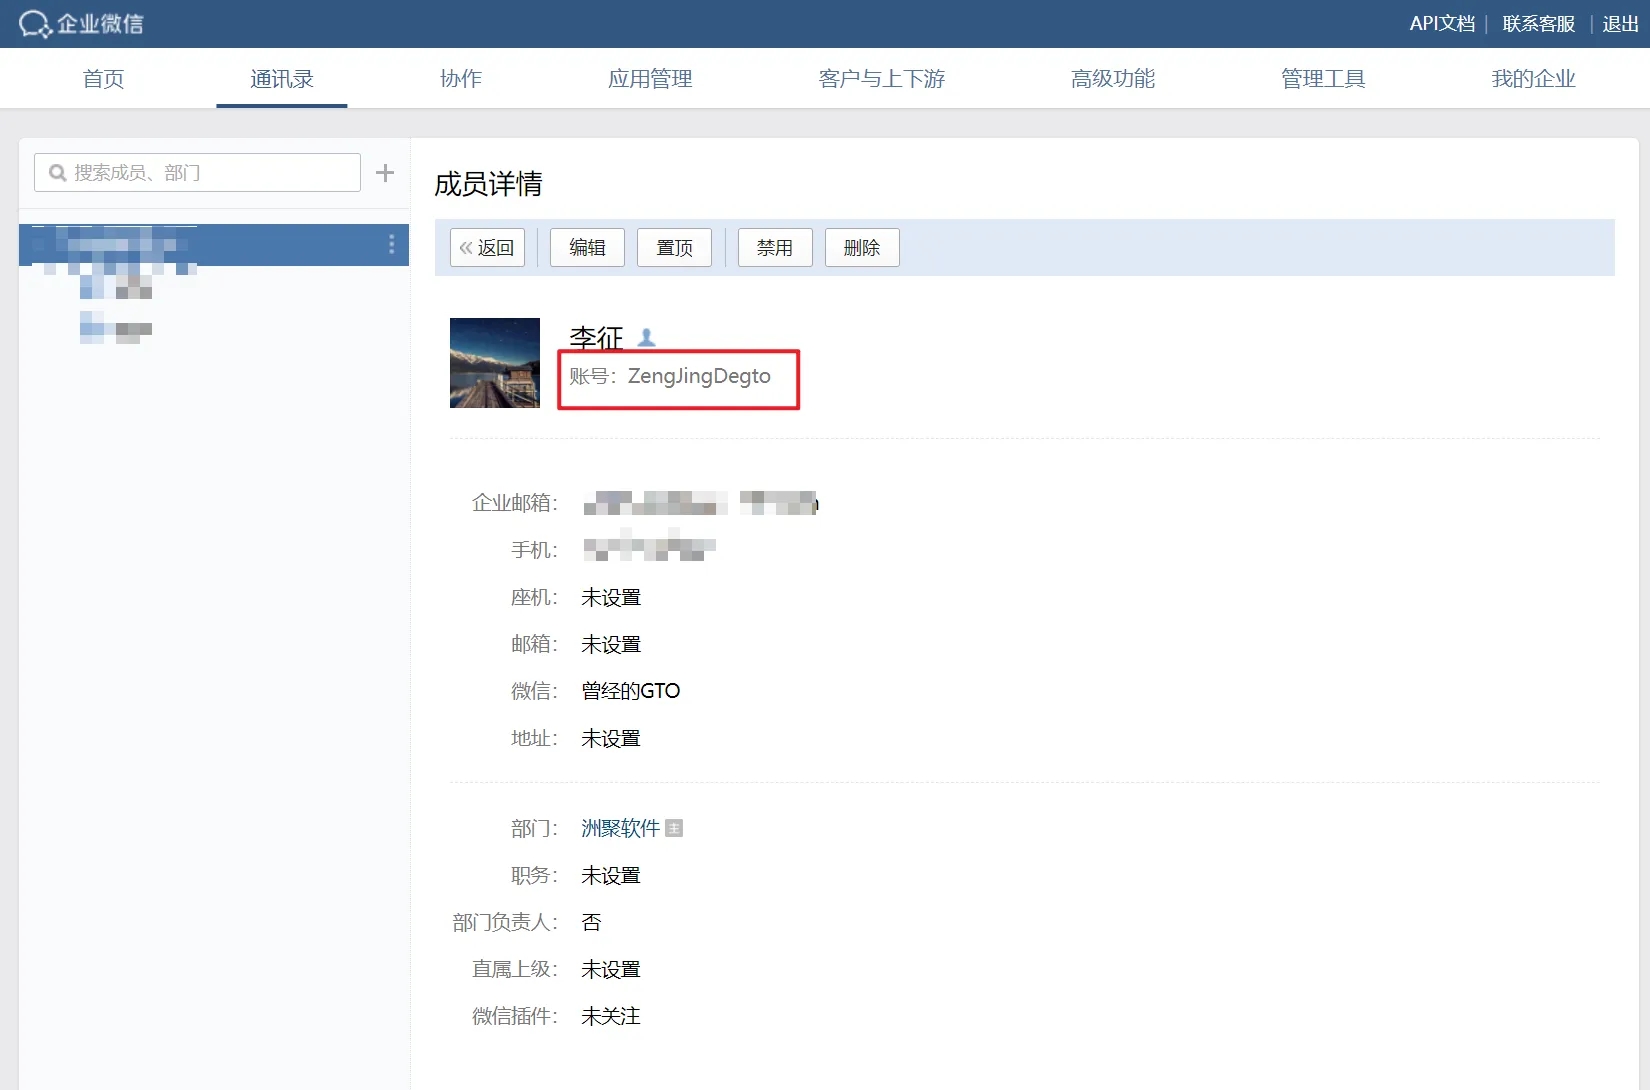The width and height of the screenshot is (1650, 1090).
Task: Disable the member with 禁用 button
Action: coord(775,247)
